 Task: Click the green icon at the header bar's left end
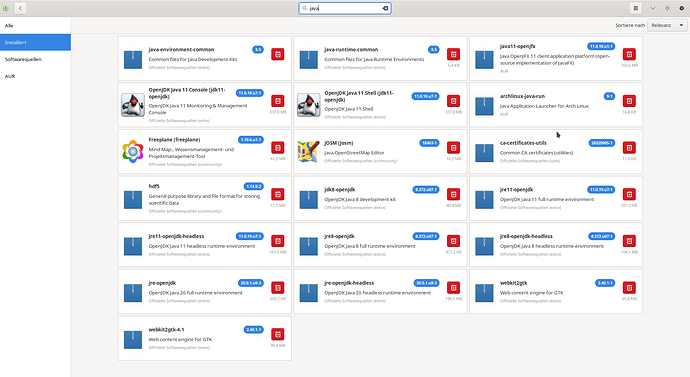[x=6, y=8]
